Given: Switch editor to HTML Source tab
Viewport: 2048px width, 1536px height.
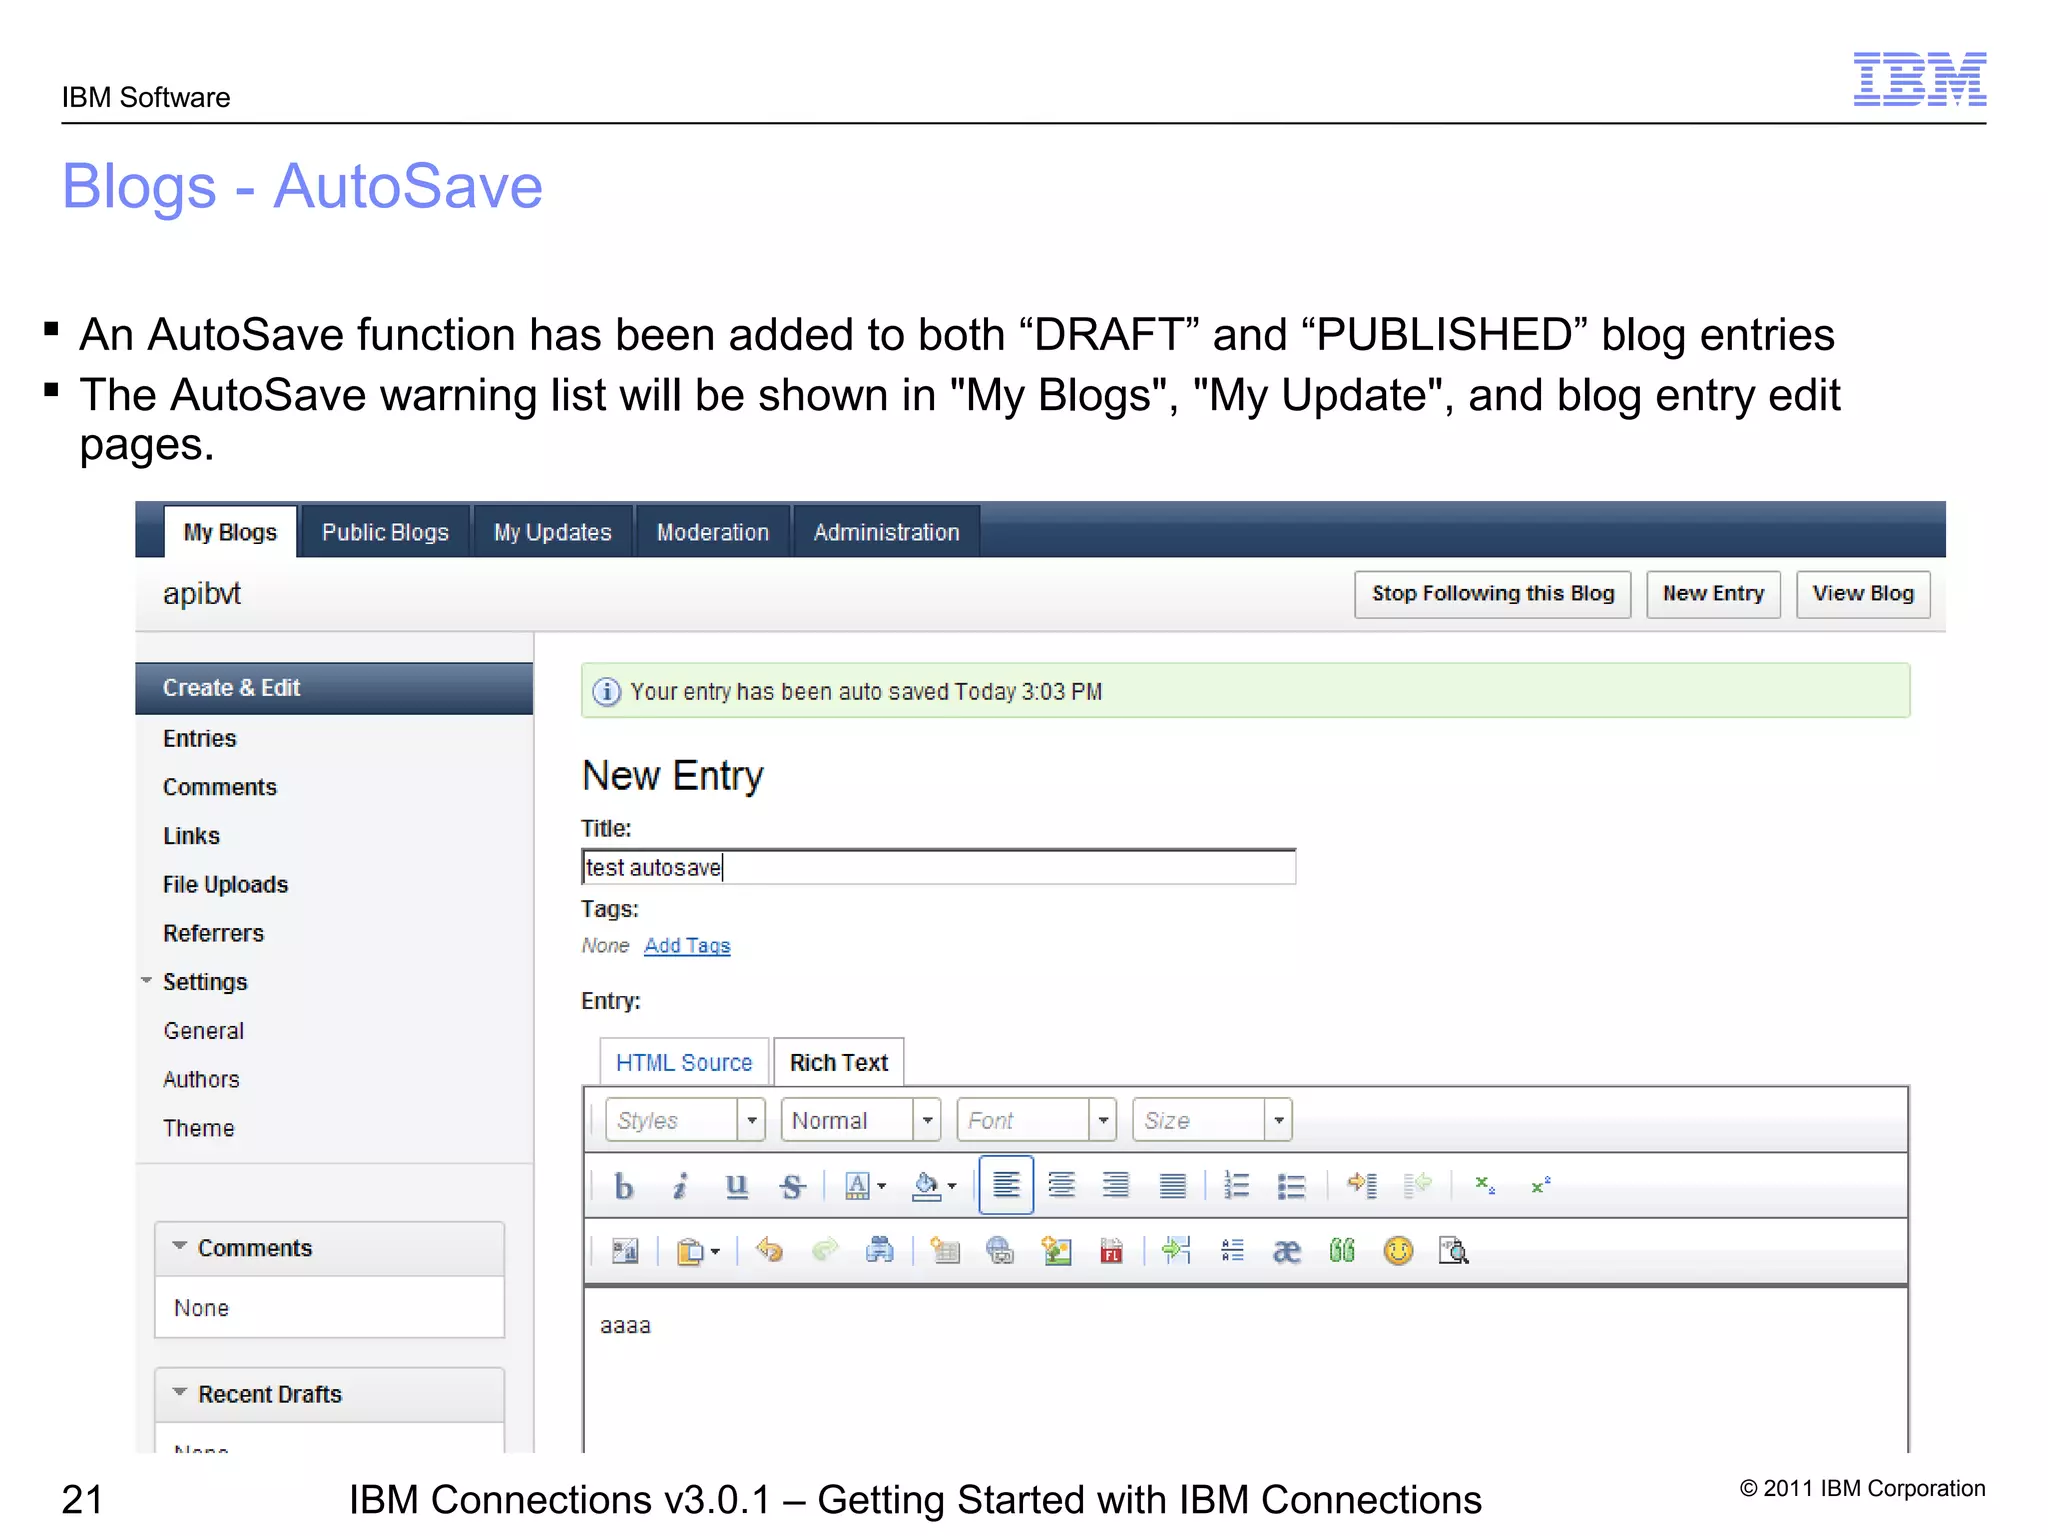Looking at the screenshot, I should coord(684,1062).
